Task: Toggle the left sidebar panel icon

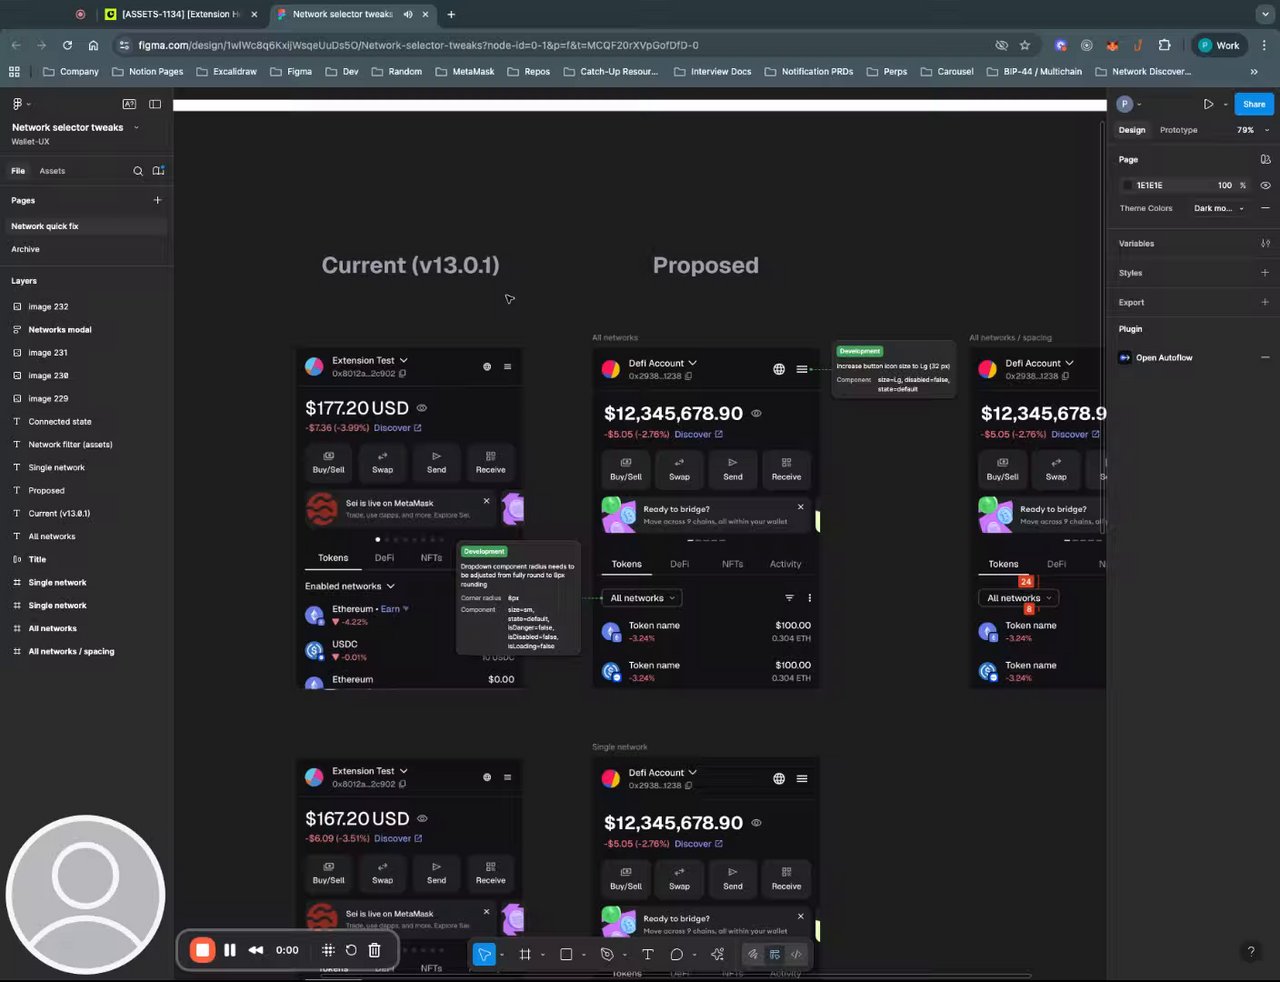Action: coord(155,104)
